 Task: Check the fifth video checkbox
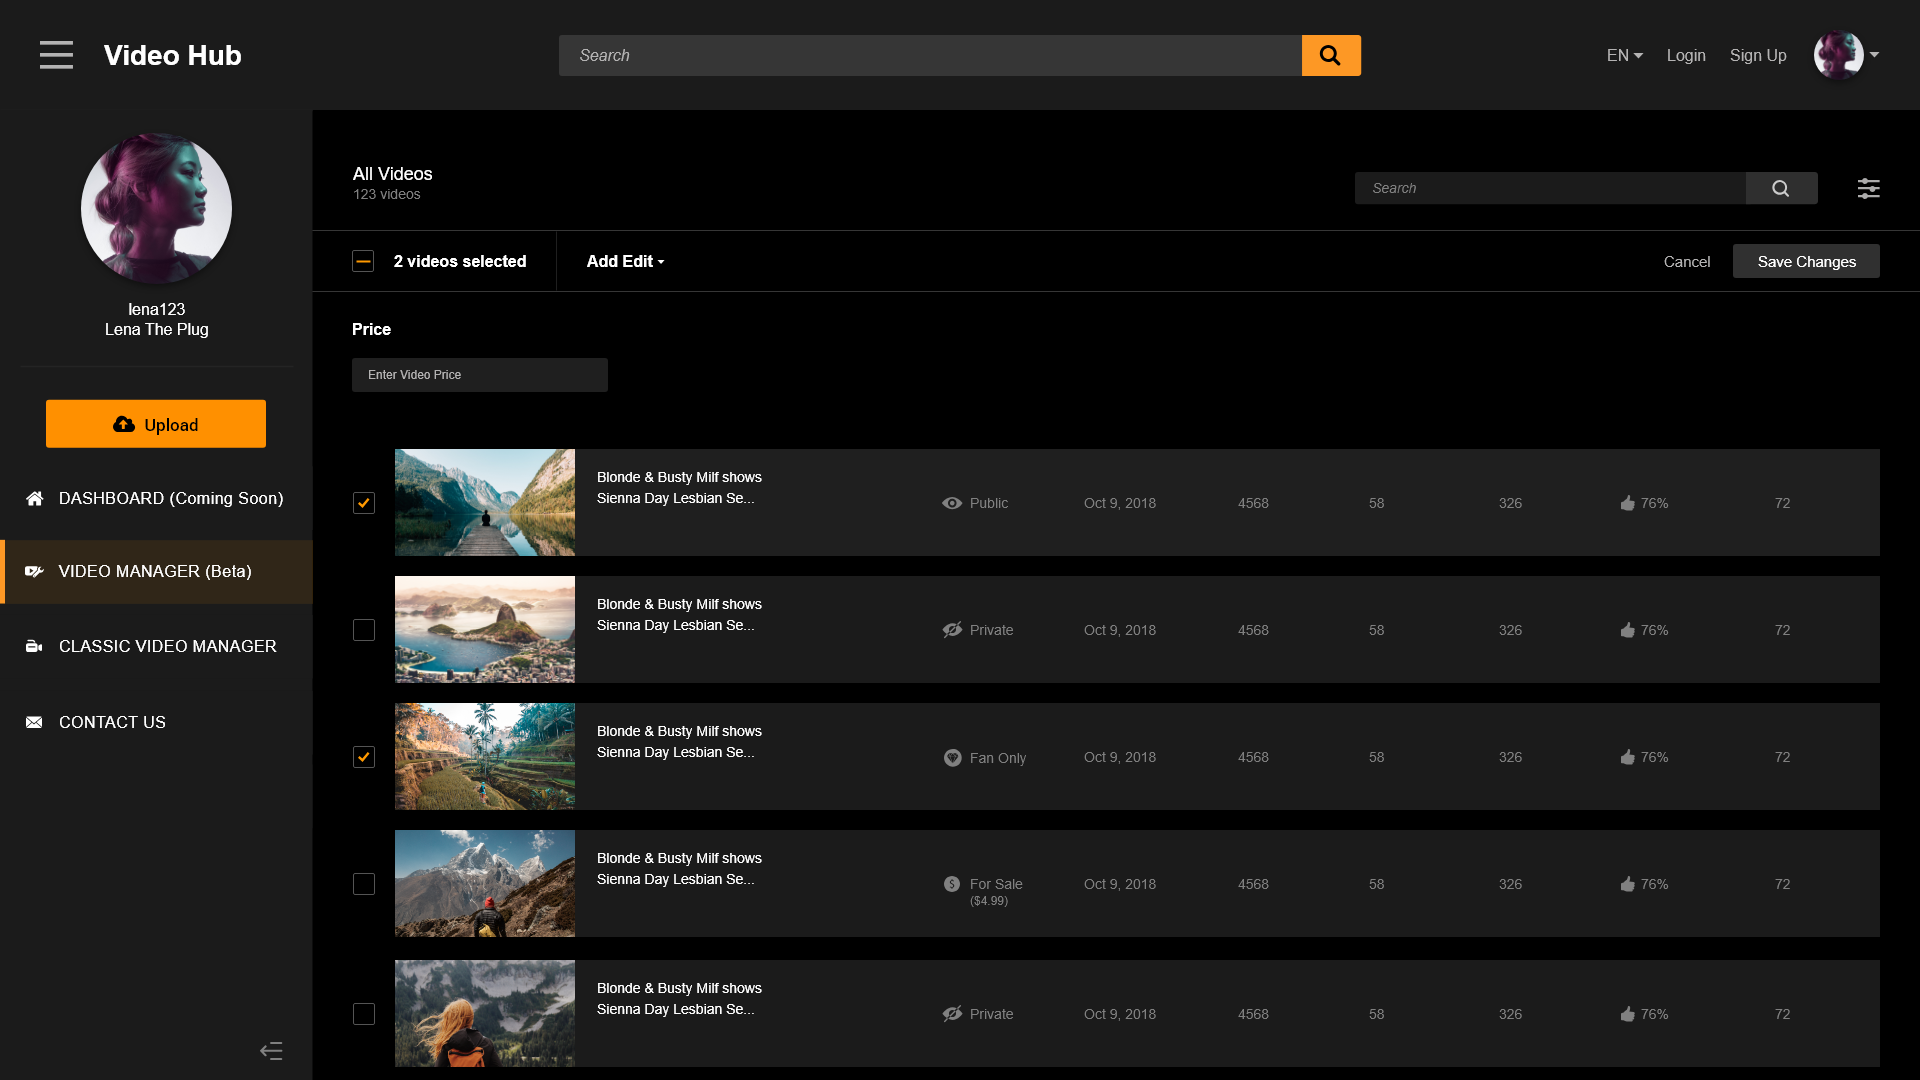[364, 1014]
